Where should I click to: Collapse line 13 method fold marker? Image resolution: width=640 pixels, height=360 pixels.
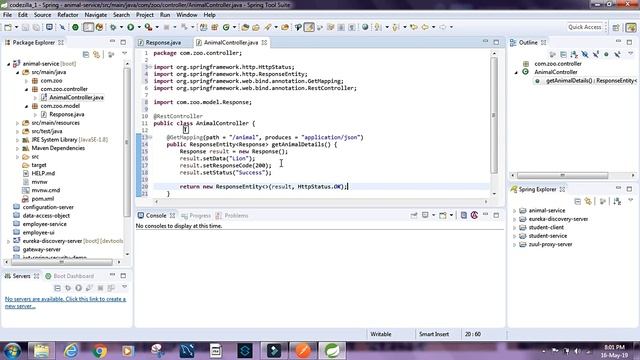[150, 137]
